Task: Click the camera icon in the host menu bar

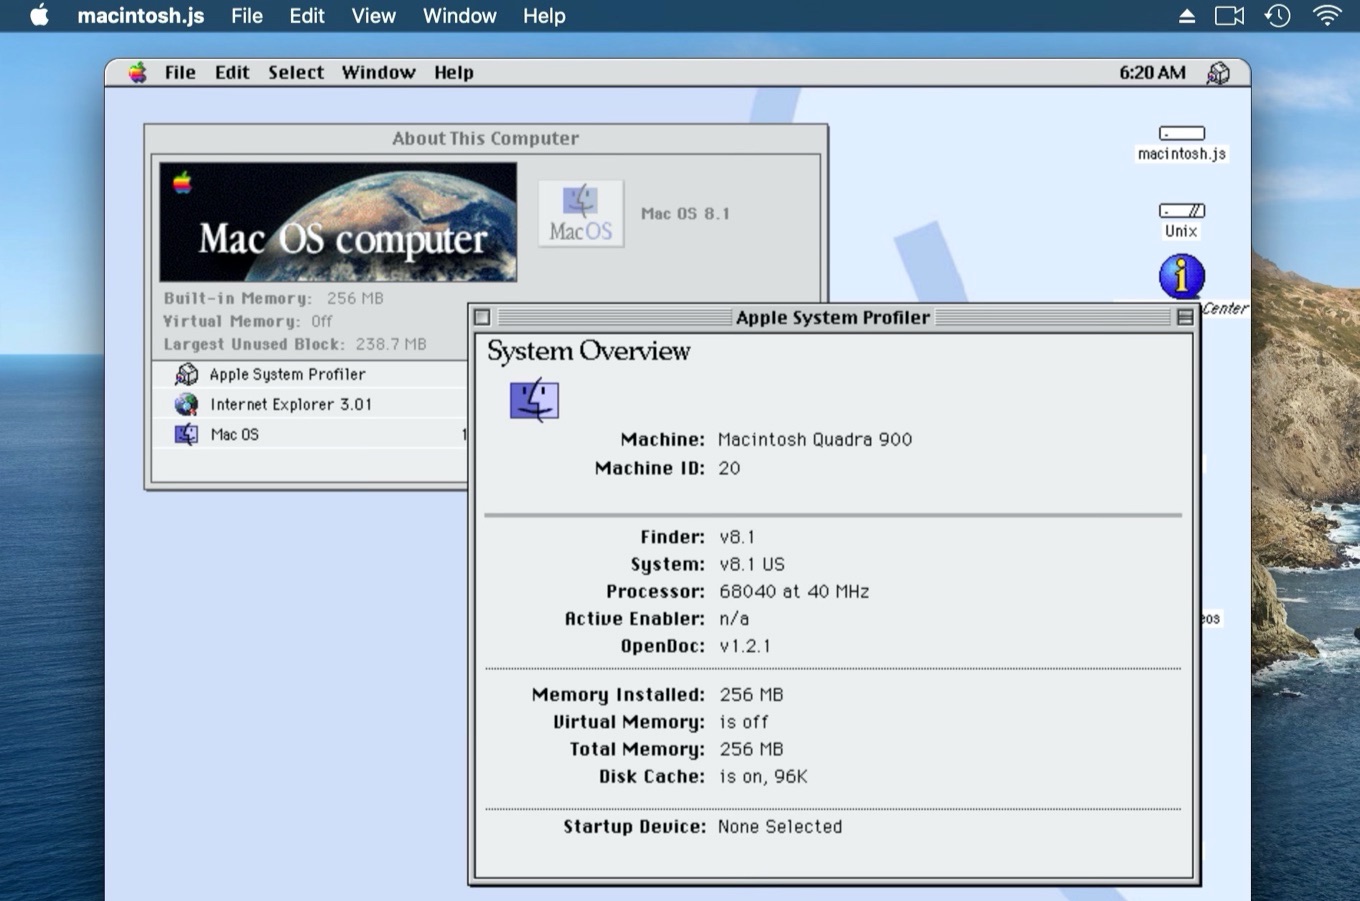Action: (x=1229, y=15)
